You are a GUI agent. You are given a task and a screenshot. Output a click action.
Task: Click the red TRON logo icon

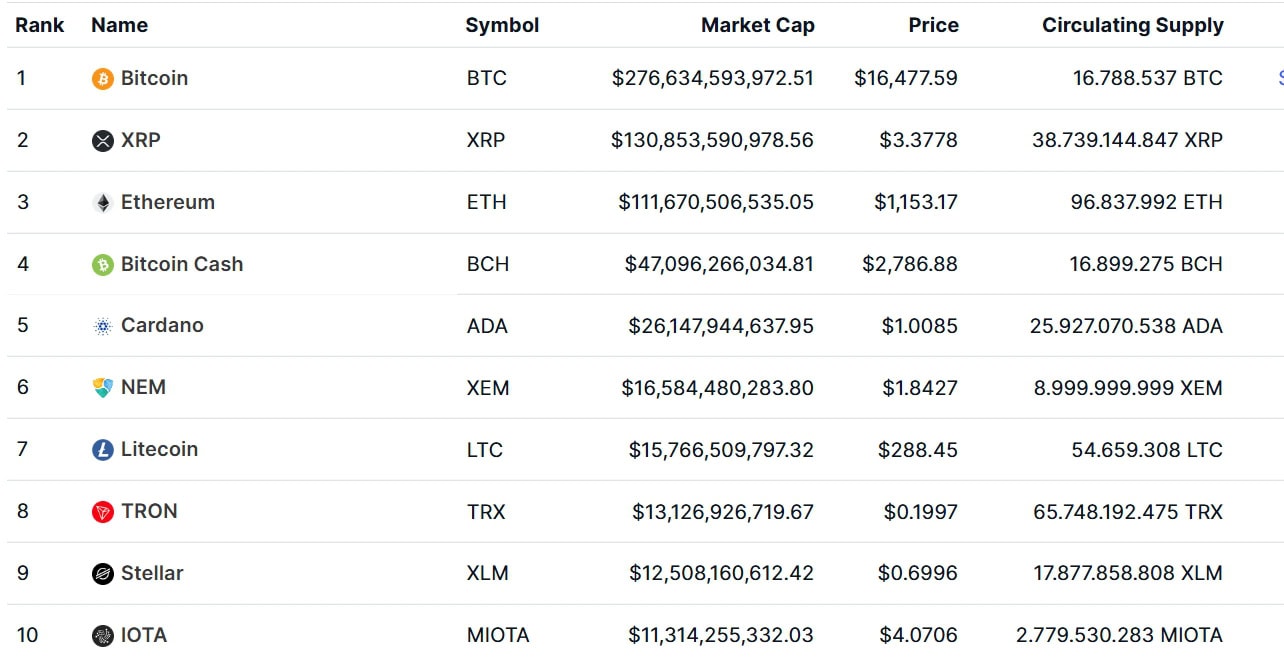(103, 512)
